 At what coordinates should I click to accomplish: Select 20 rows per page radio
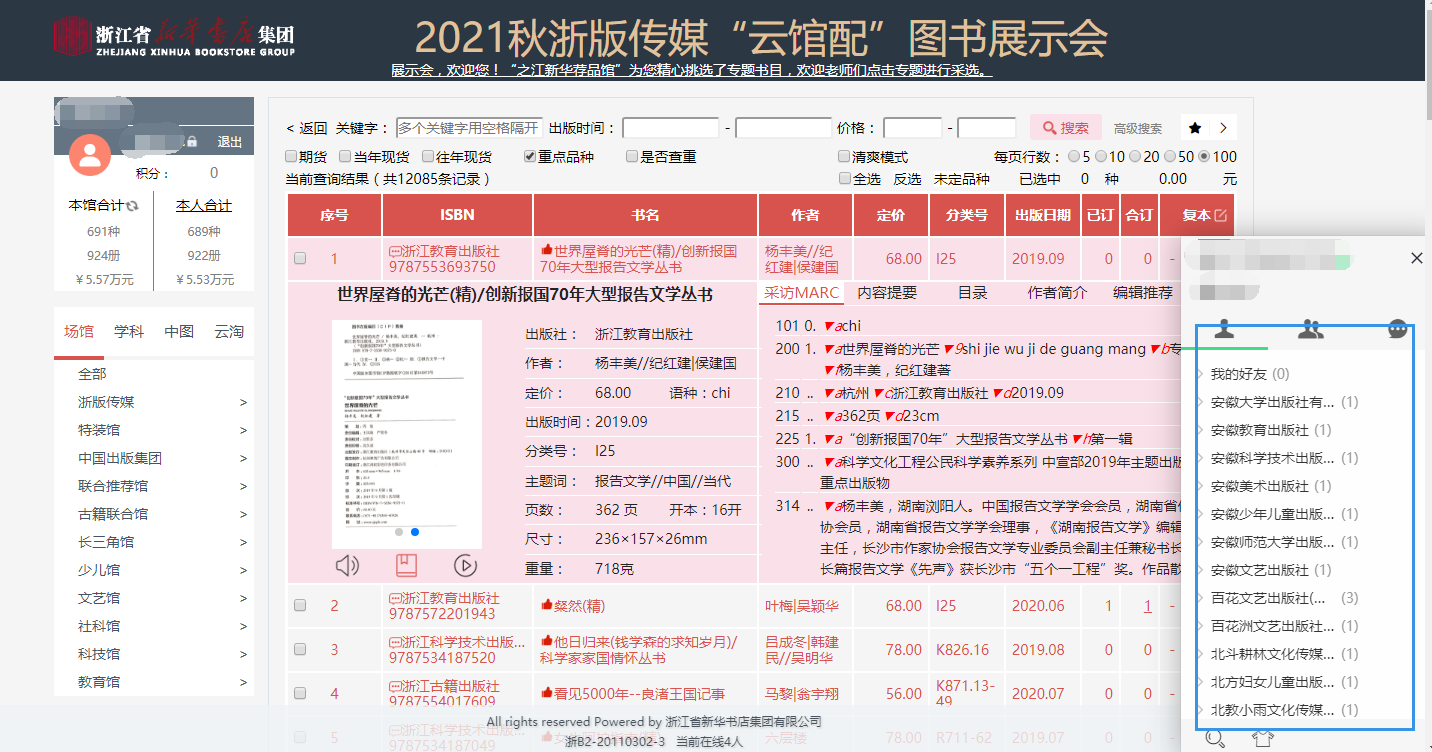pos(1134,157)
